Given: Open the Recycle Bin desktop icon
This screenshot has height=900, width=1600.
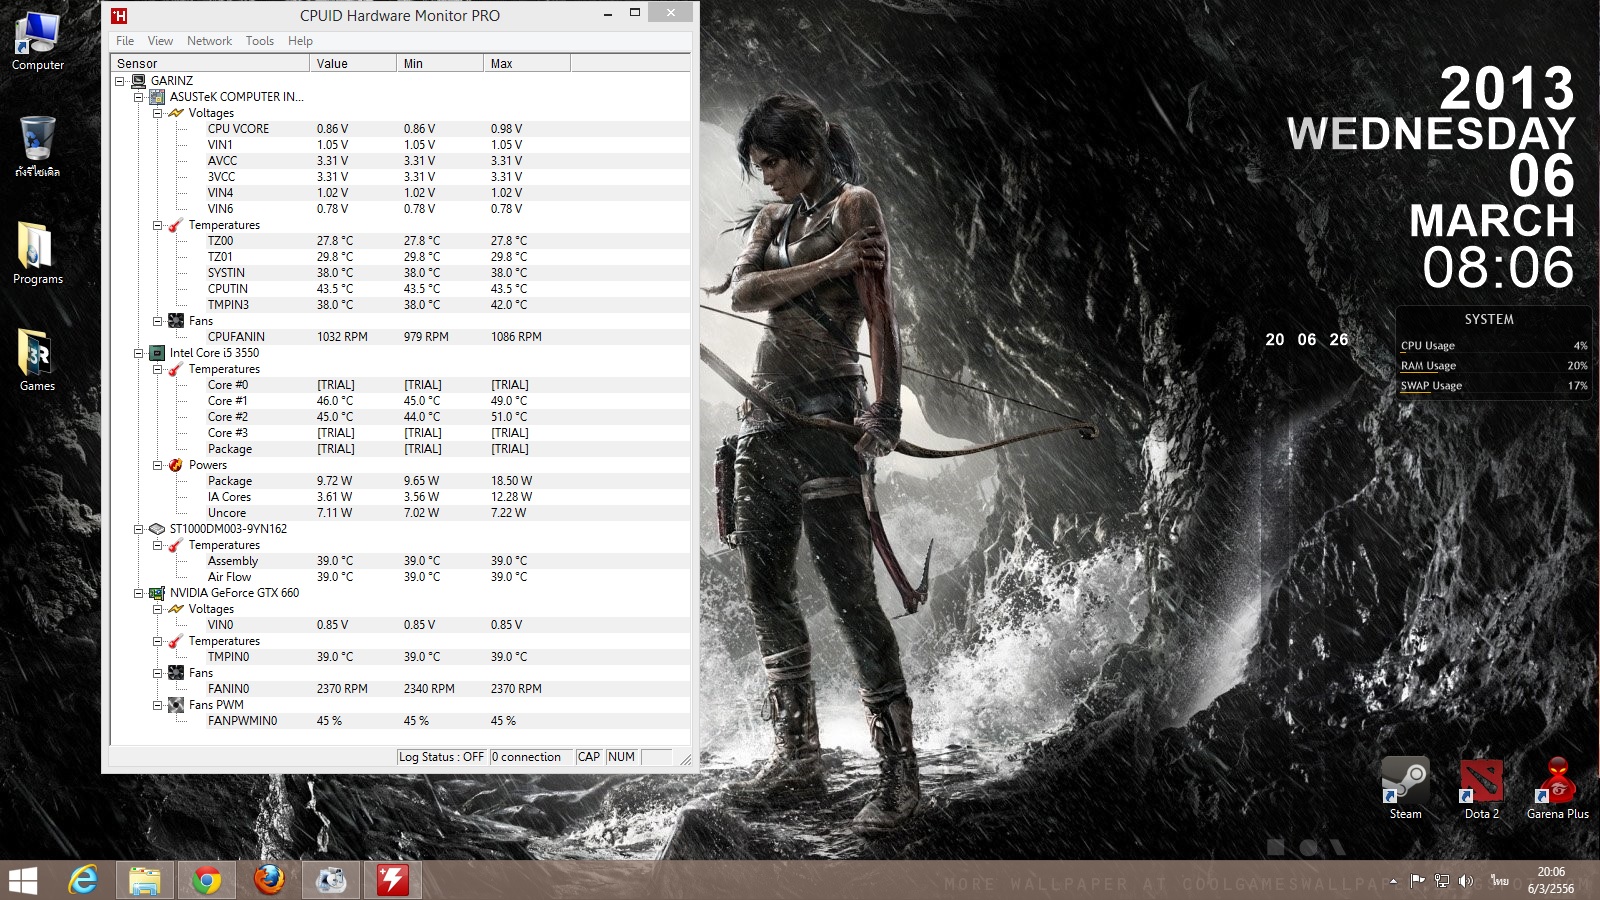Looking at the screenshot, I should click(x=38, y=147).
